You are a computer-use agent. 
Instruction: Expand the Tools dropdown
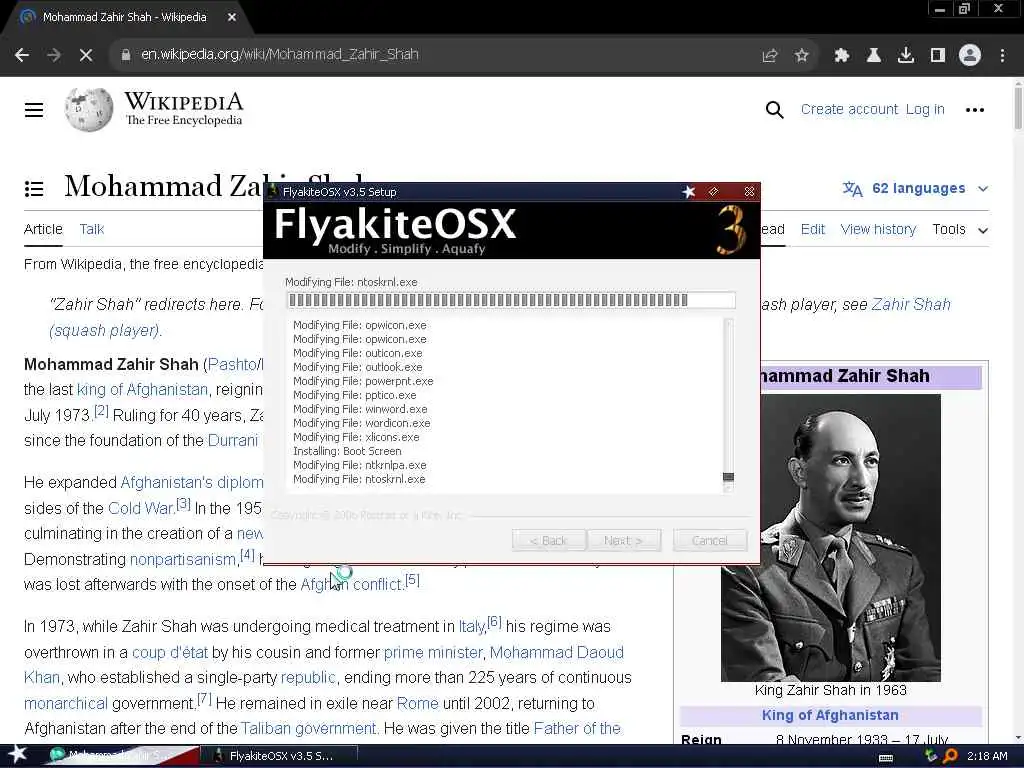(960, 229)
